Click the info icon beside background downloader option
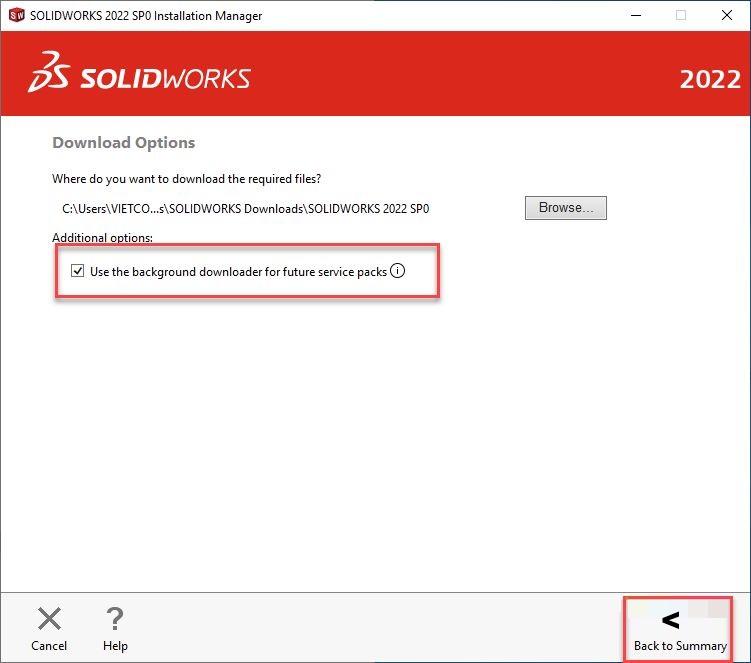The width and height of the screenshot is (751, 663). [397, 271]
